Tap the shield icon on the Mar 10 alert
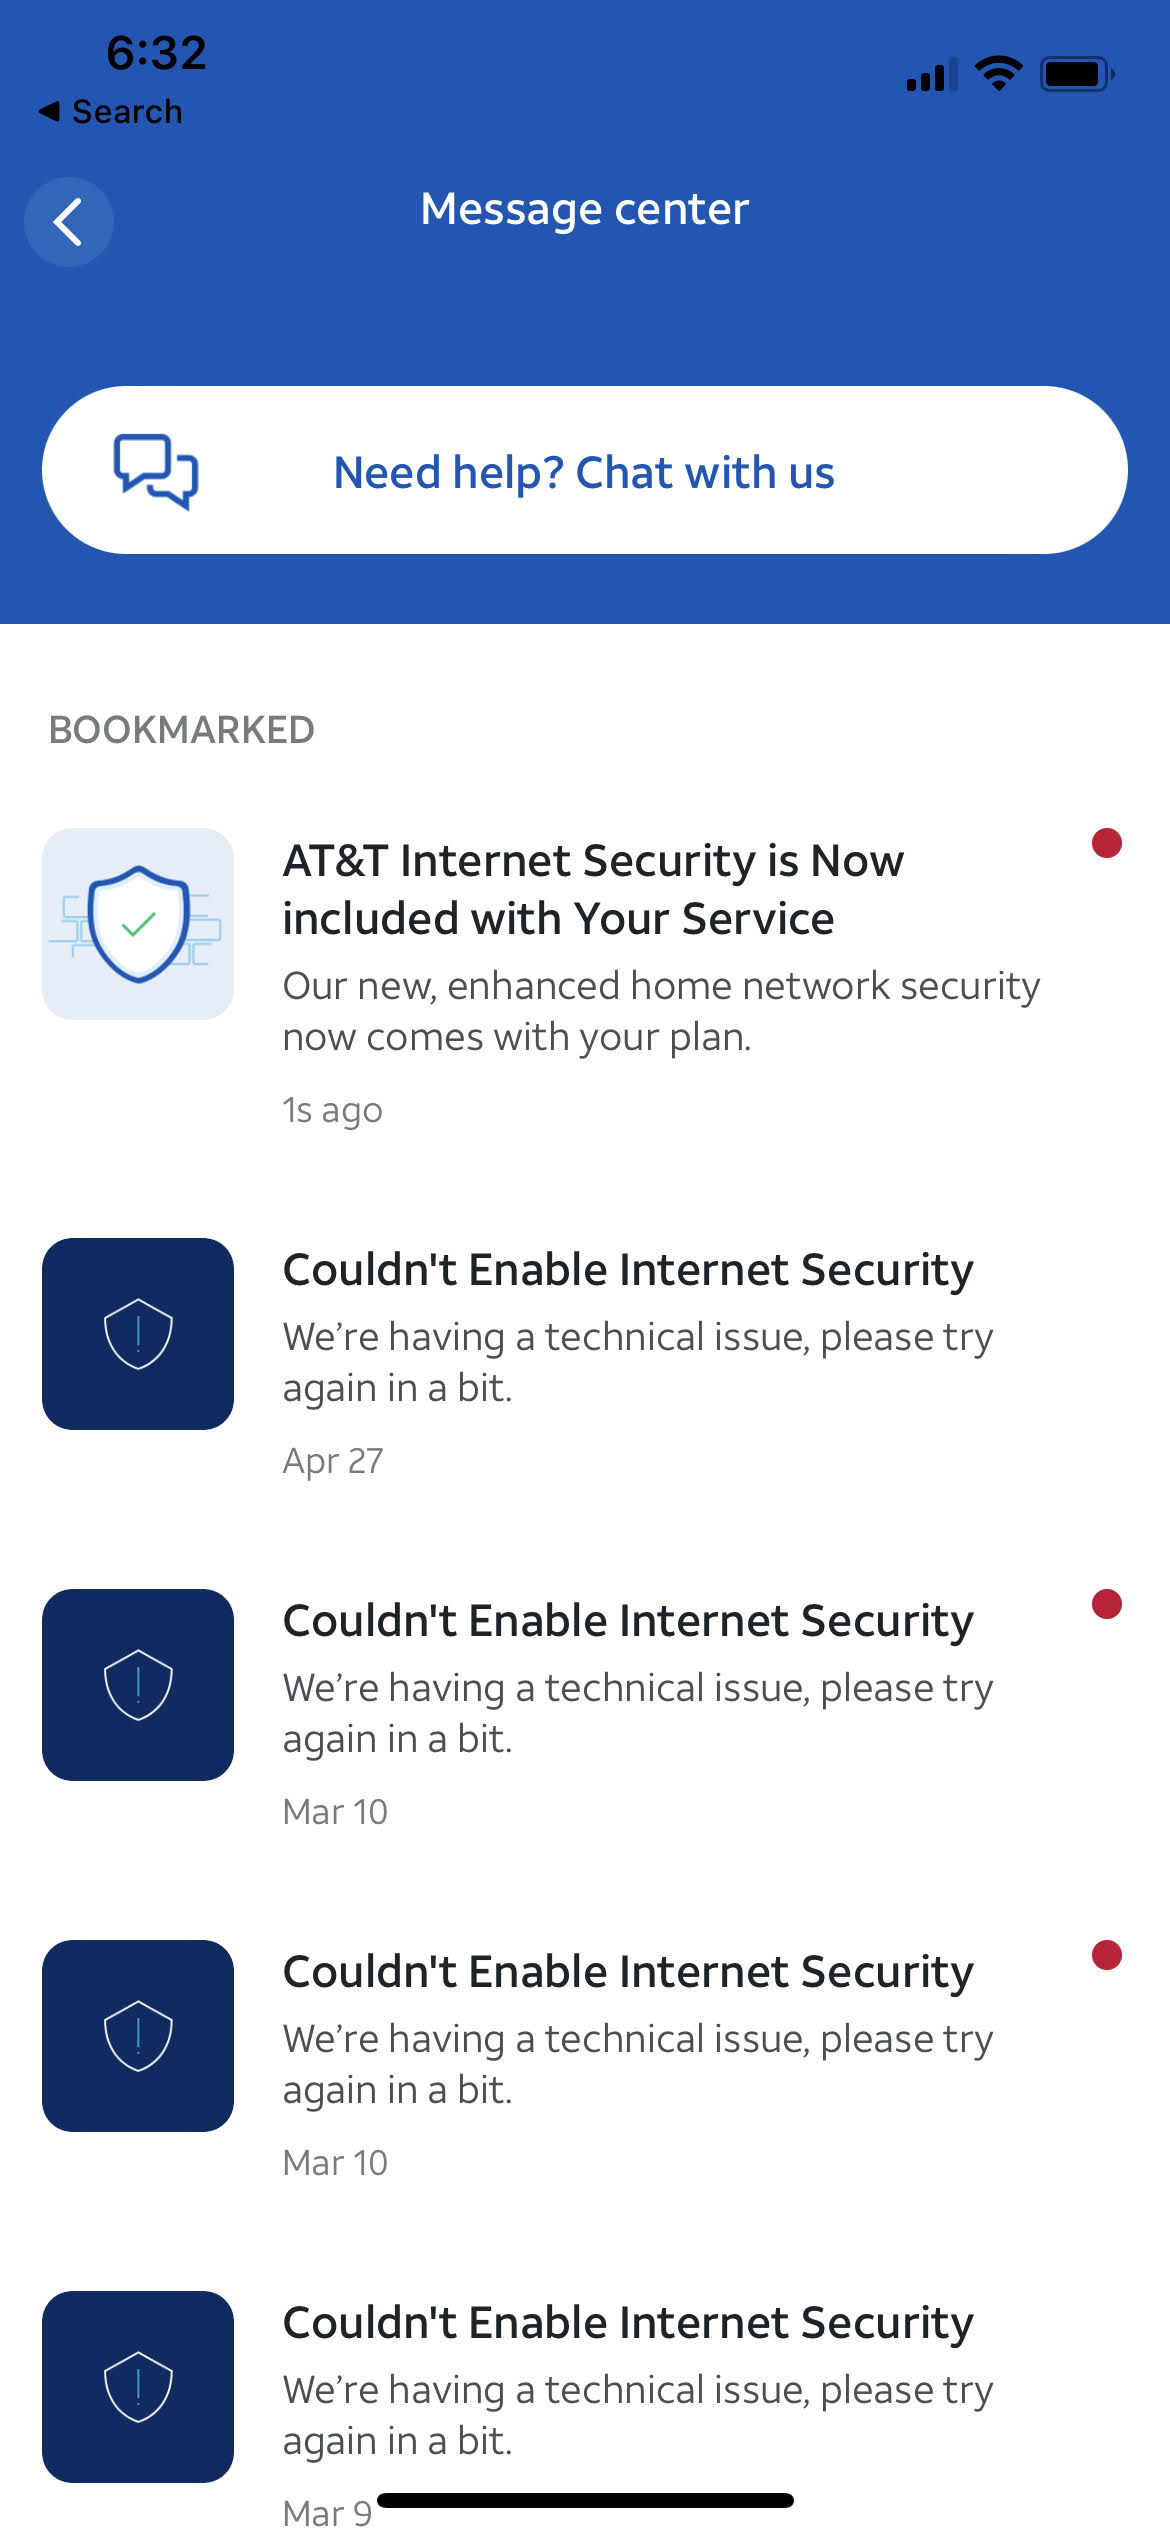This screenshot has width=1170, height=2532. point(137,1685)
